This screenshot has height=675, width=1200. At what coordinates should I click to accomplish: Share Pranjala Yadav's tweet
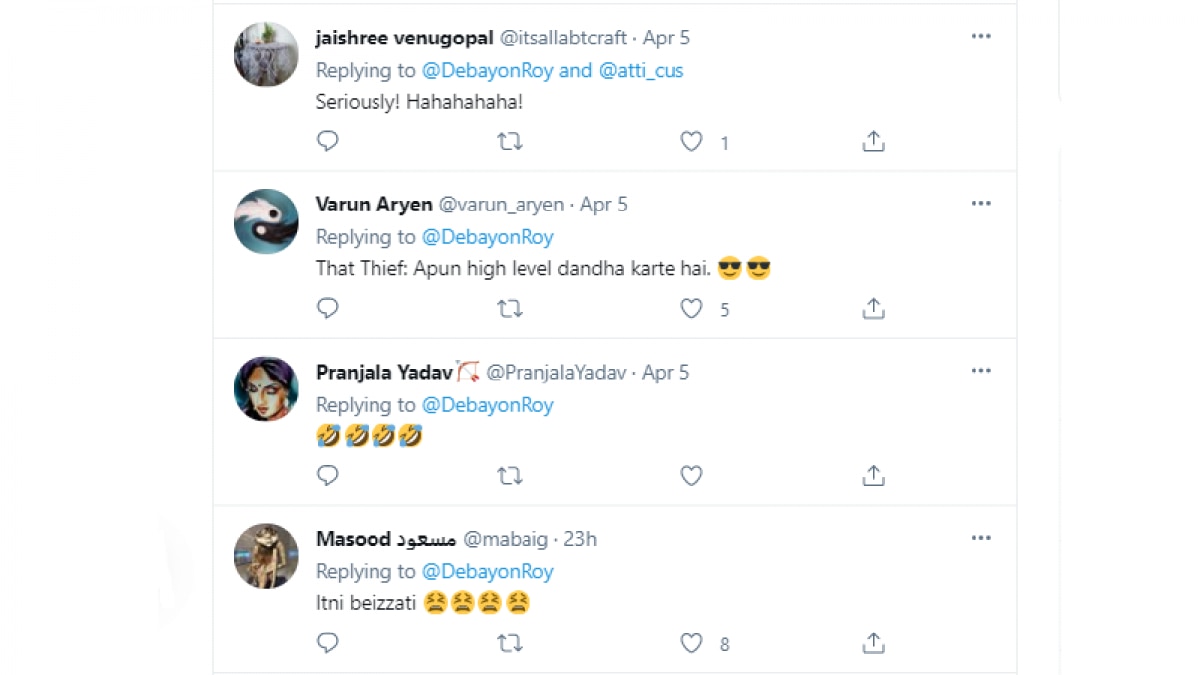873,476
